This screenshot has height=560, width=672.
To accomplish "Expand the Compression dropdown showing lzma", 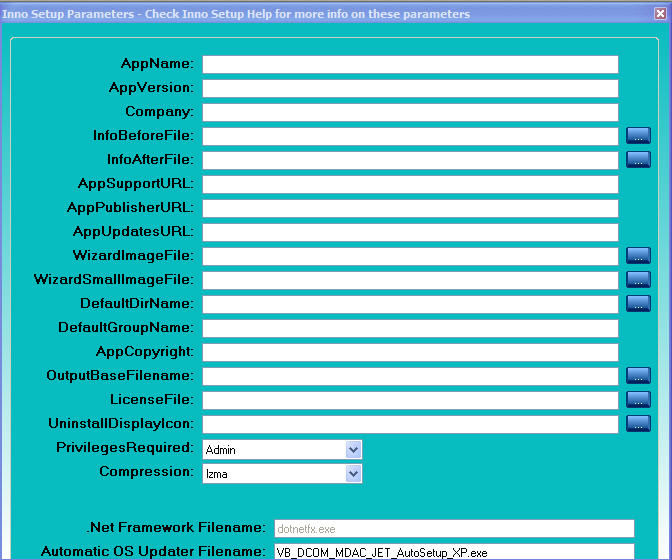I will [282, 474].
